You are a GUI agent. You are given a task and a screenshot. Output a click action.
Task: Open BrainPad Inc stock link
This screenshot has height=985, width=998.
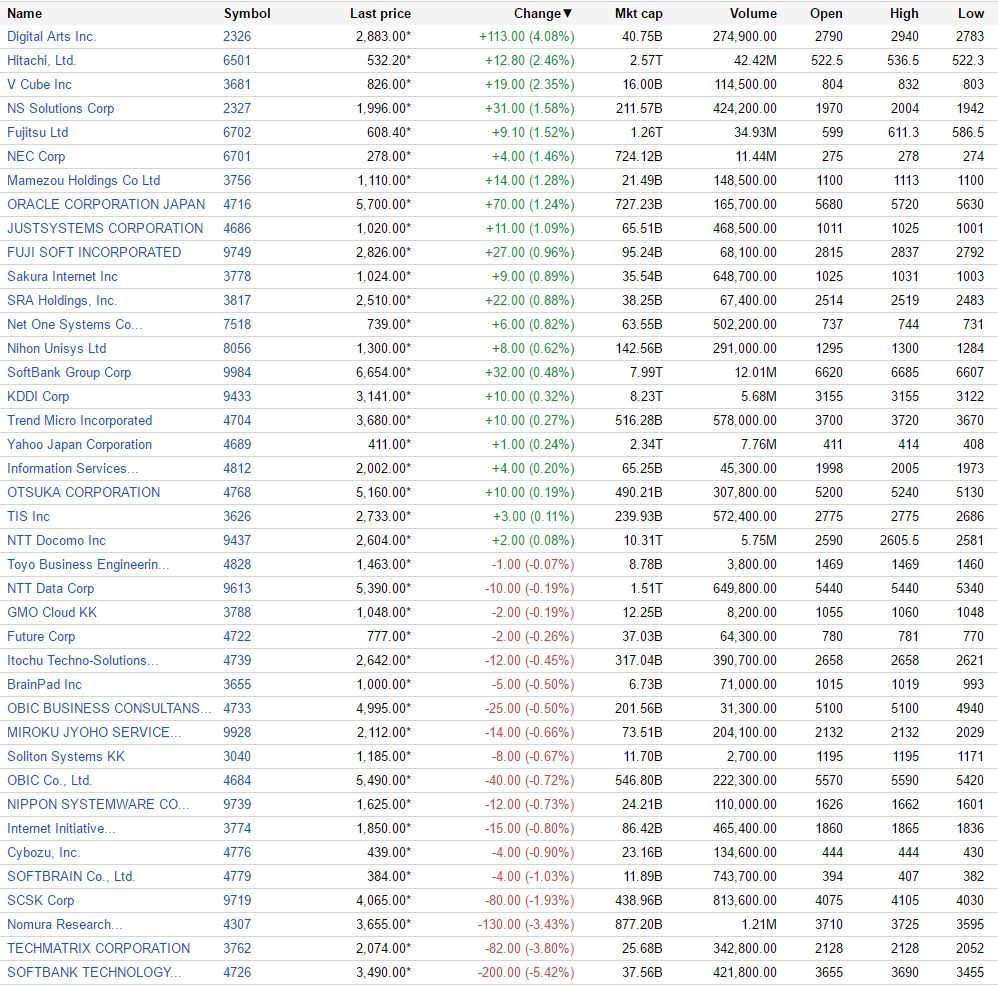click(45, 685)
